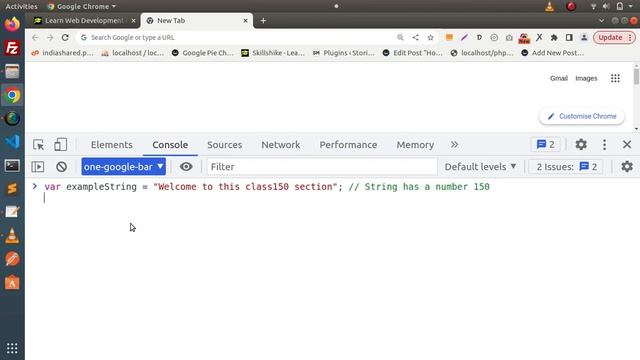Open VLC media player from the dock
This screenshot has height=360, width=640.
pos(12,236)
